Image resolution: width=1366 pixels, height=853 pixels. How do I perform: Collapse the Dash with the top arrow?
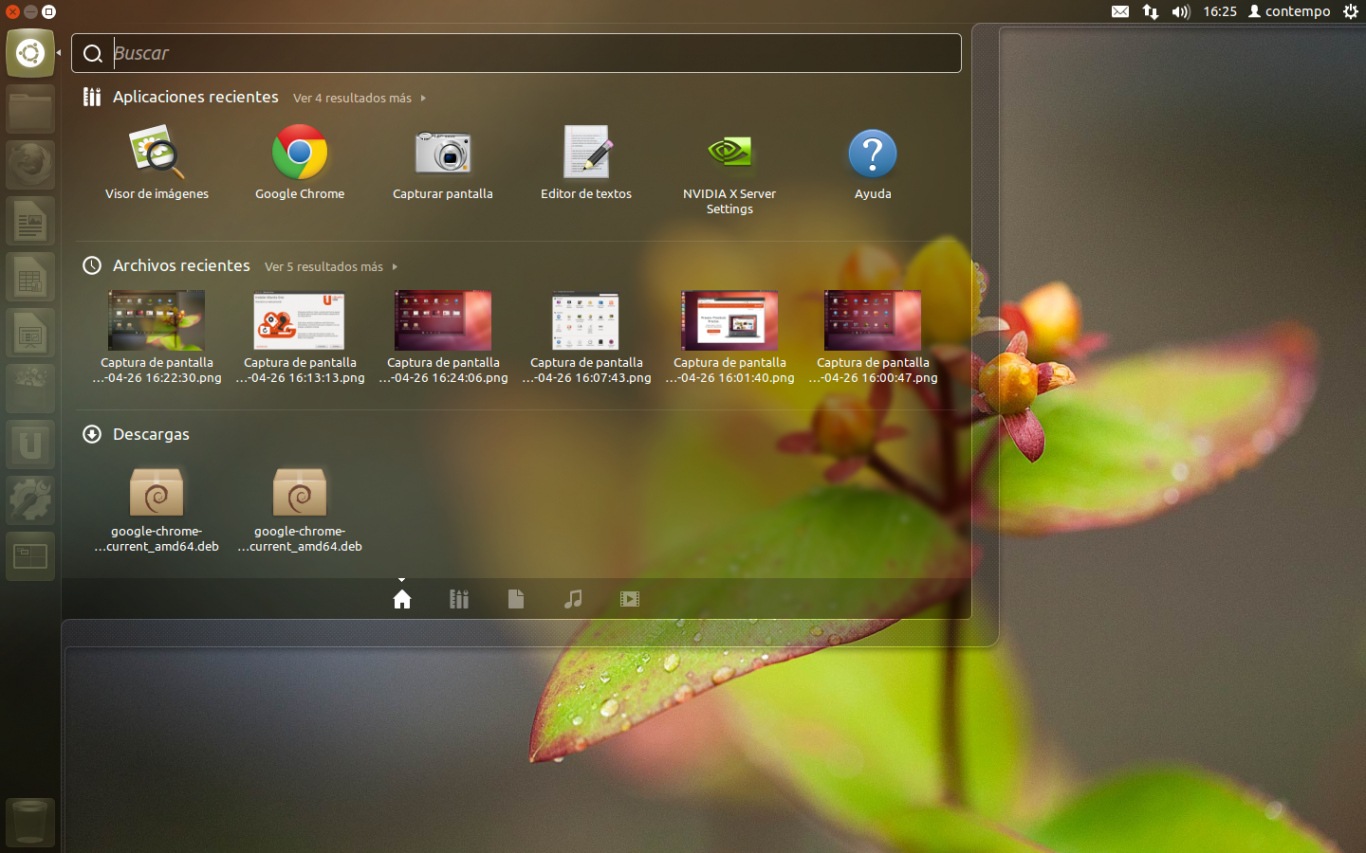point(402,578)
